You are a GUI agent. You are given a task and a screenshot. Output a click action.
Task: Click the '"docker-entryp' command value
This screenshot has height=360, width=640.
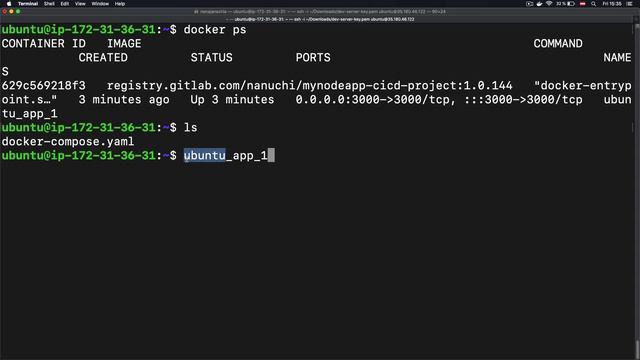click(x=582, y=86)
